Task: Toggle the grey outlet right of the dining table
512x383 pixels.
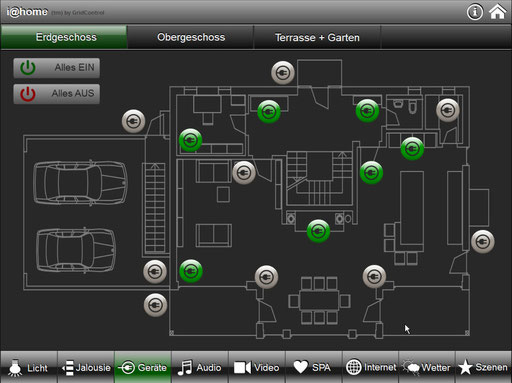Action: (x=374, y=276)
